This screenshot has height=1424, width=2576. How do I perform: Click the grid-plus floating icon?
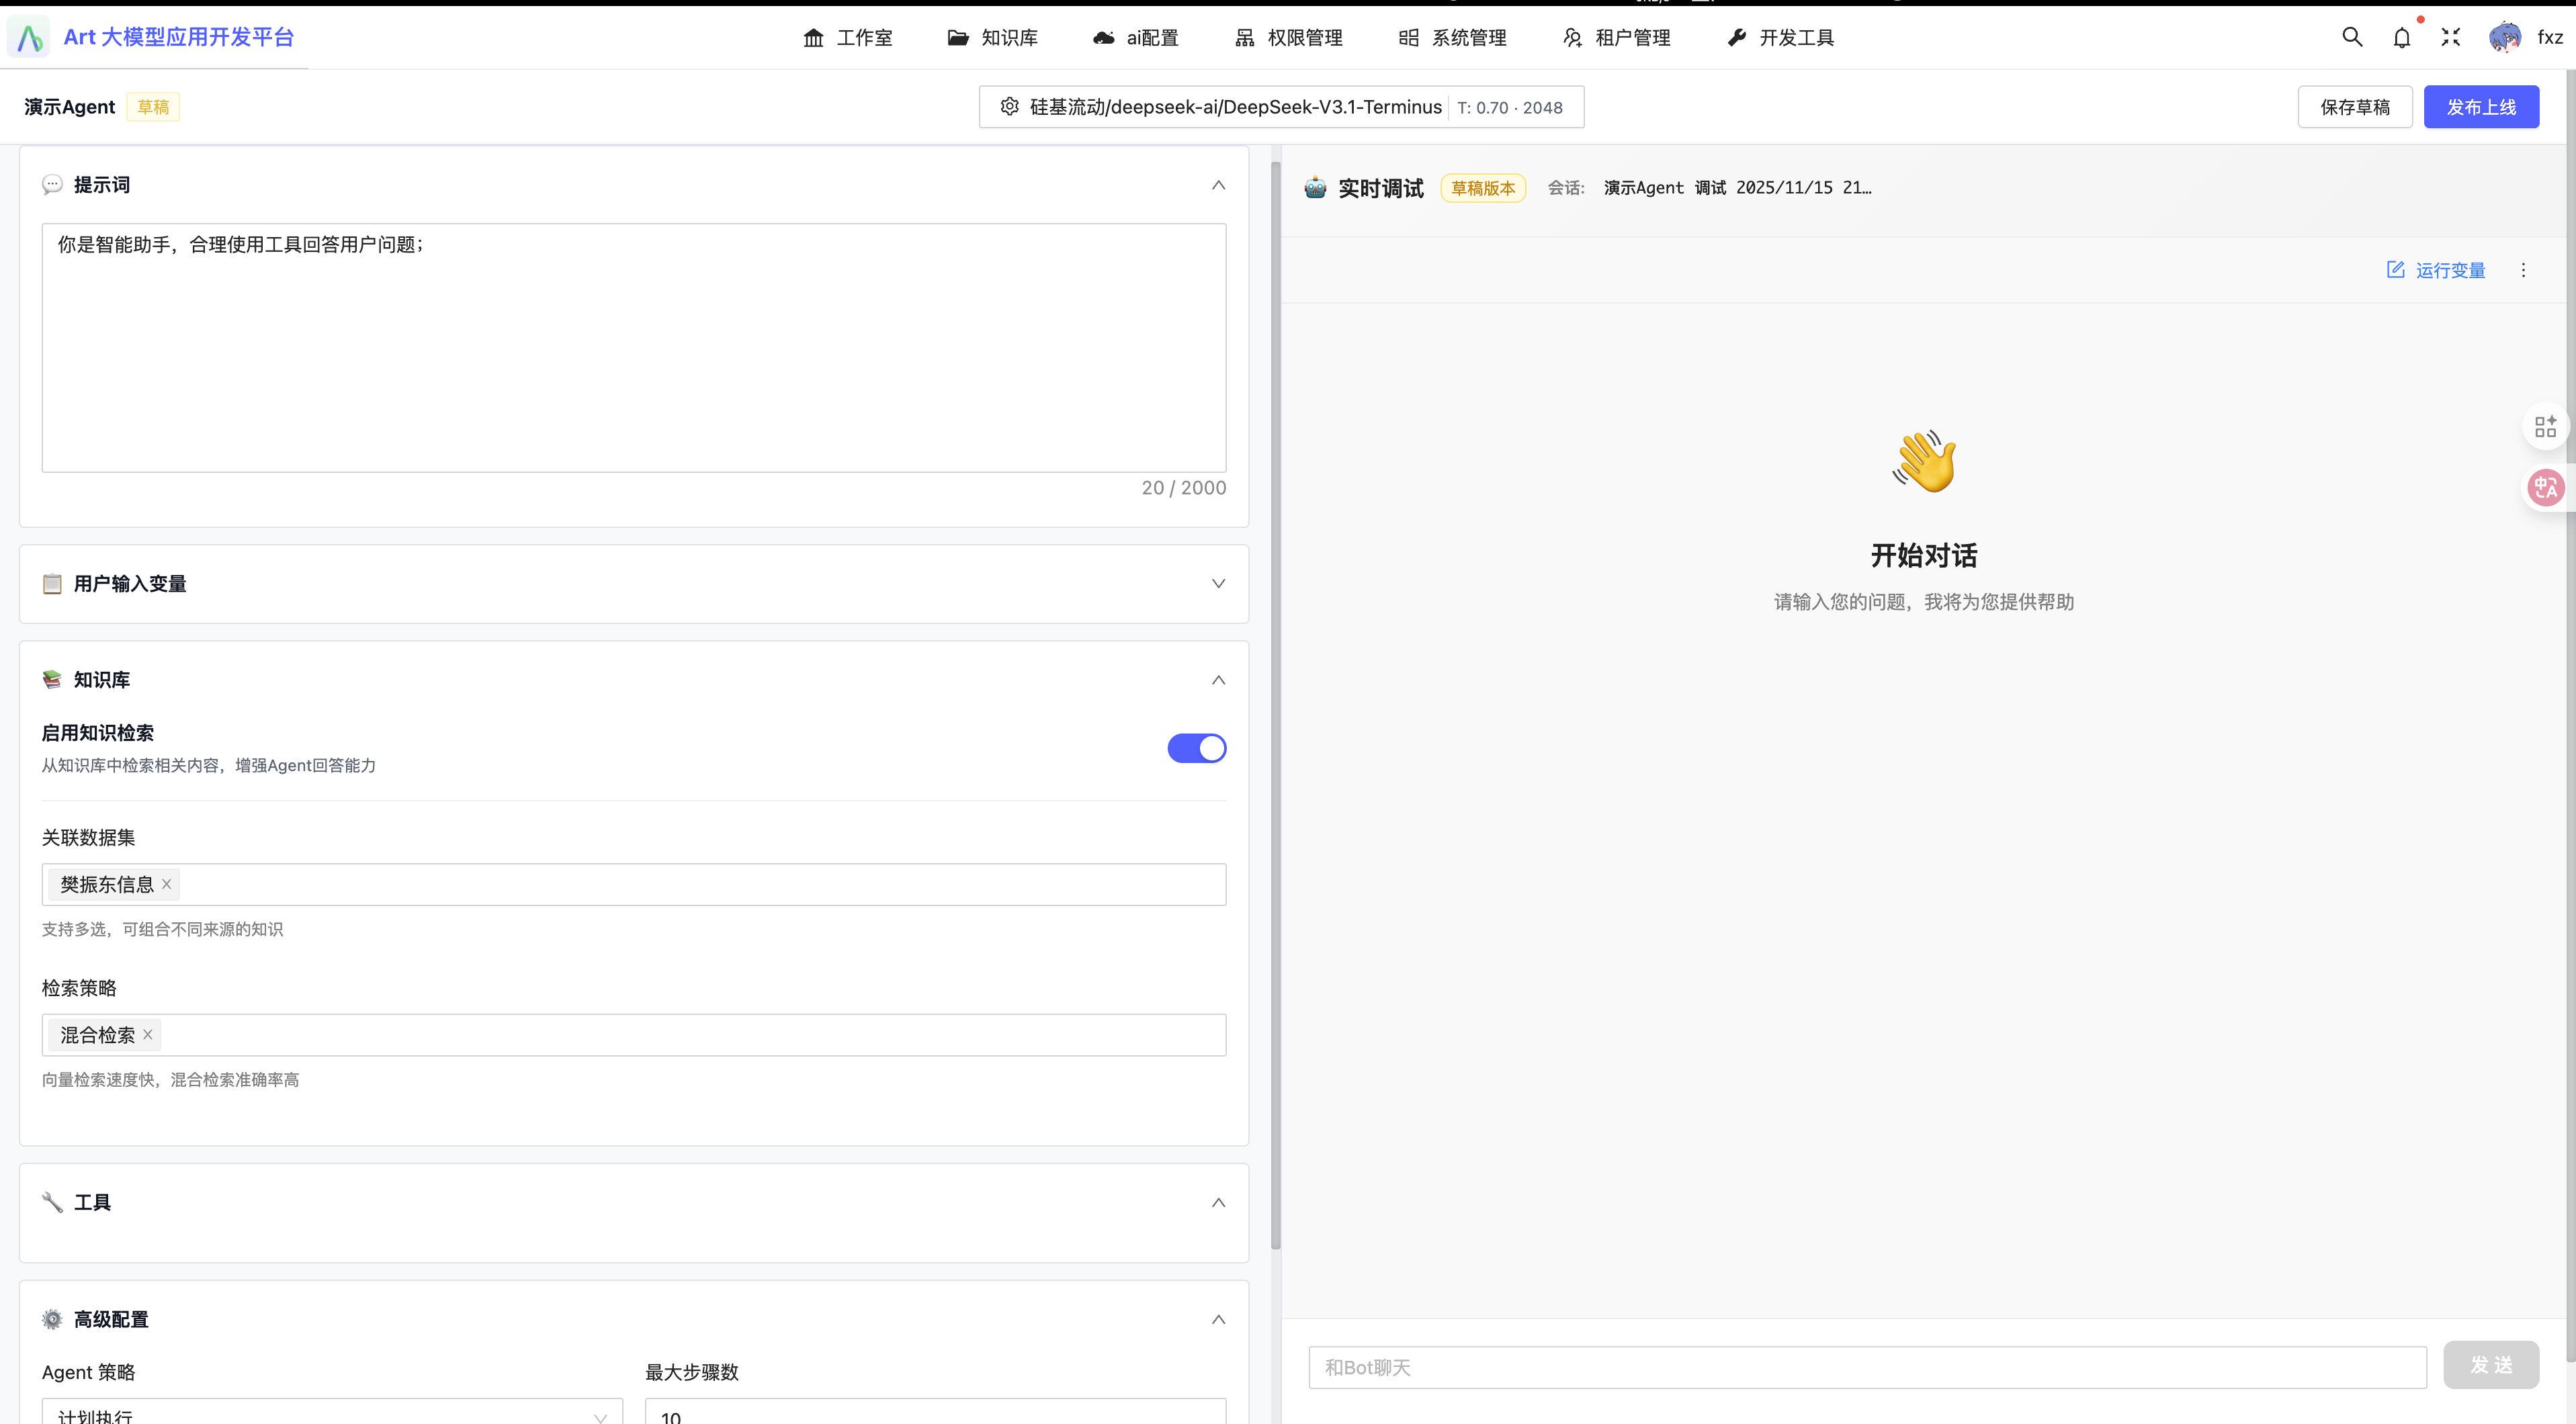point(2545,427)
